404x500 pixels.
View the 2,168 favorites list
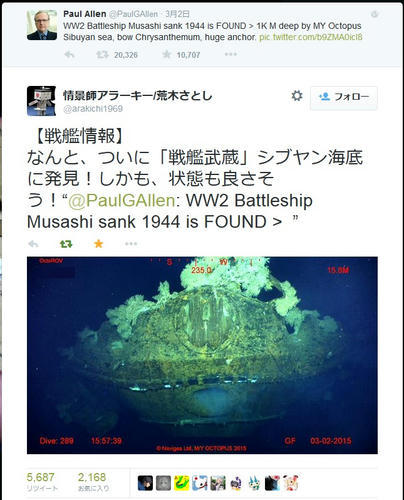tap(93, 482)
